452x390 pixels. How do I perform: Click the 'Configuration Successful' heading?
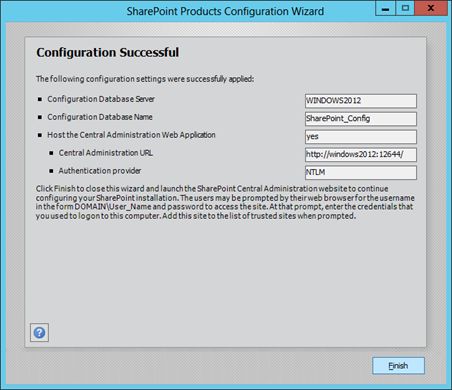click(108, 53)
